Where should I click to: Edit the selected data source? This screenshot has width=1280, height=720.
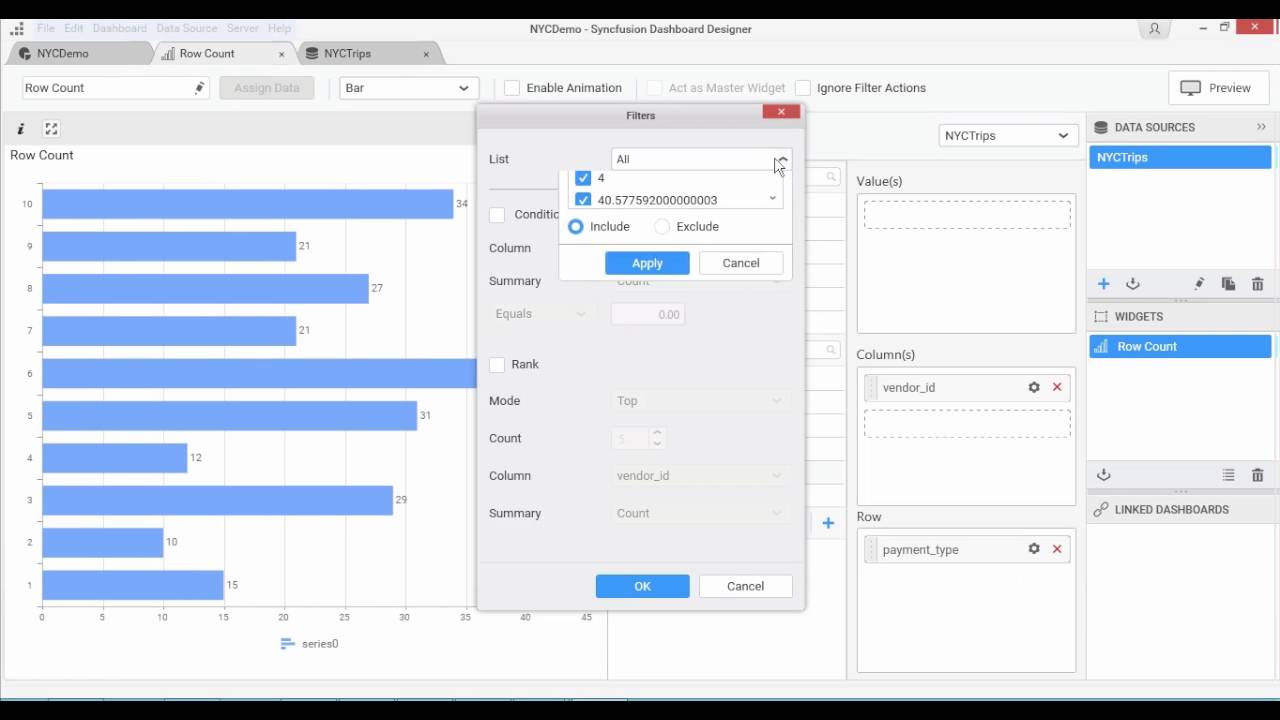point(1199,284)
